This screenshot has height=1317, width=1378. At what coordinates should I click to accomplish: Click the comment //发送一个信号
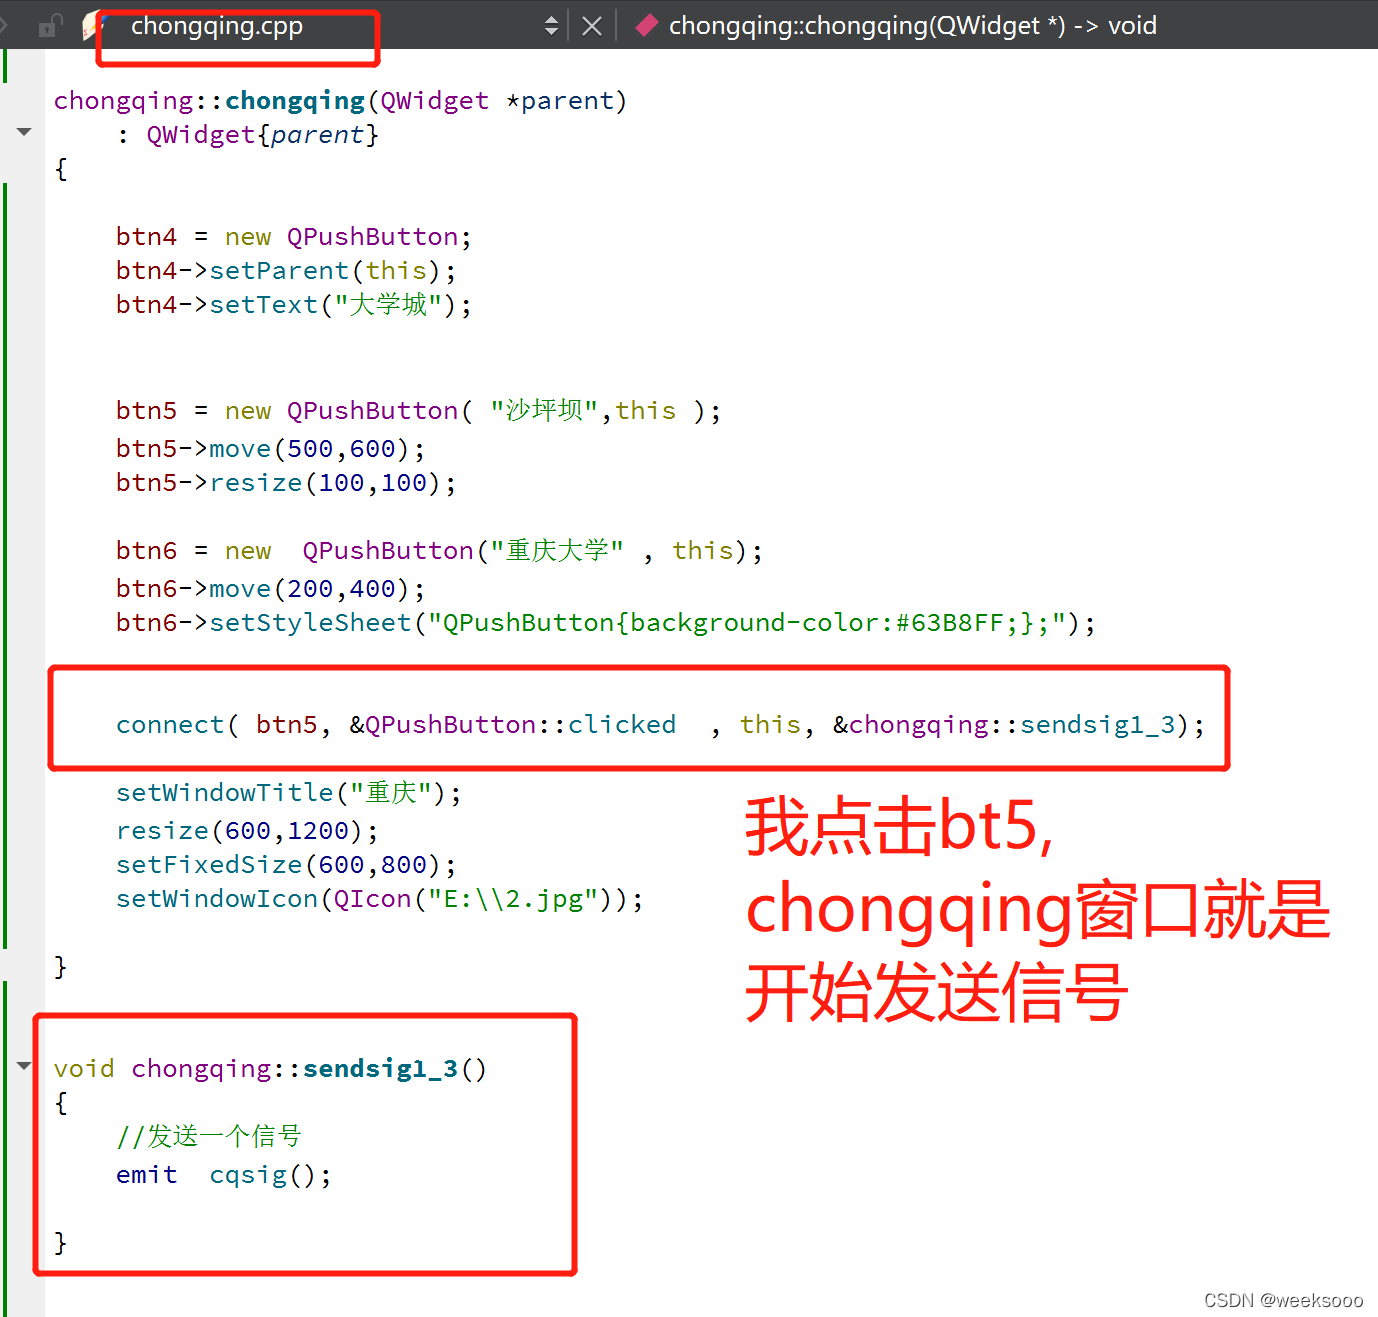(208, 1136)
